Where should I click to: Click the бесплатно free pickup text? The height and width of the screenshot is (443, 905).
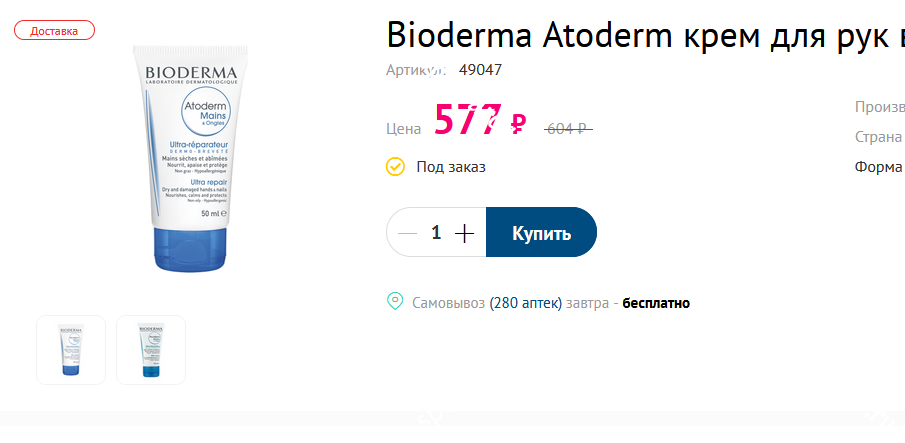pyautogui.click(x=656, y=303)
